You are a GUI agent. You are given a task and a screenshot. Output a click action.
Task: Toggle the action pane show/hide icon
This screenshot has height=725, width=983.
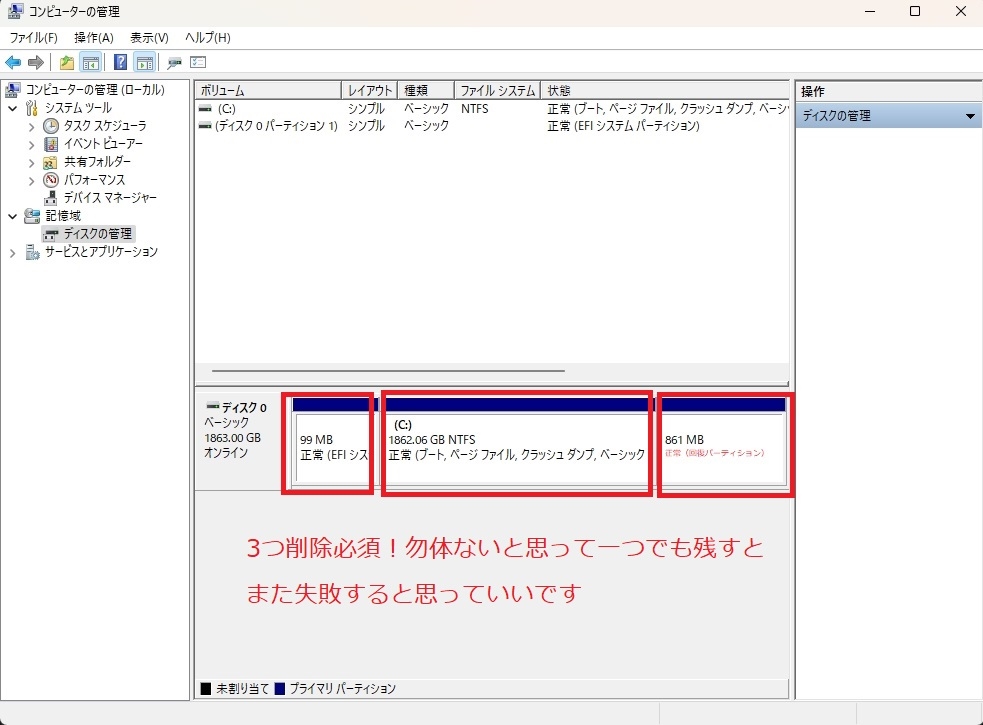point(145,63)
